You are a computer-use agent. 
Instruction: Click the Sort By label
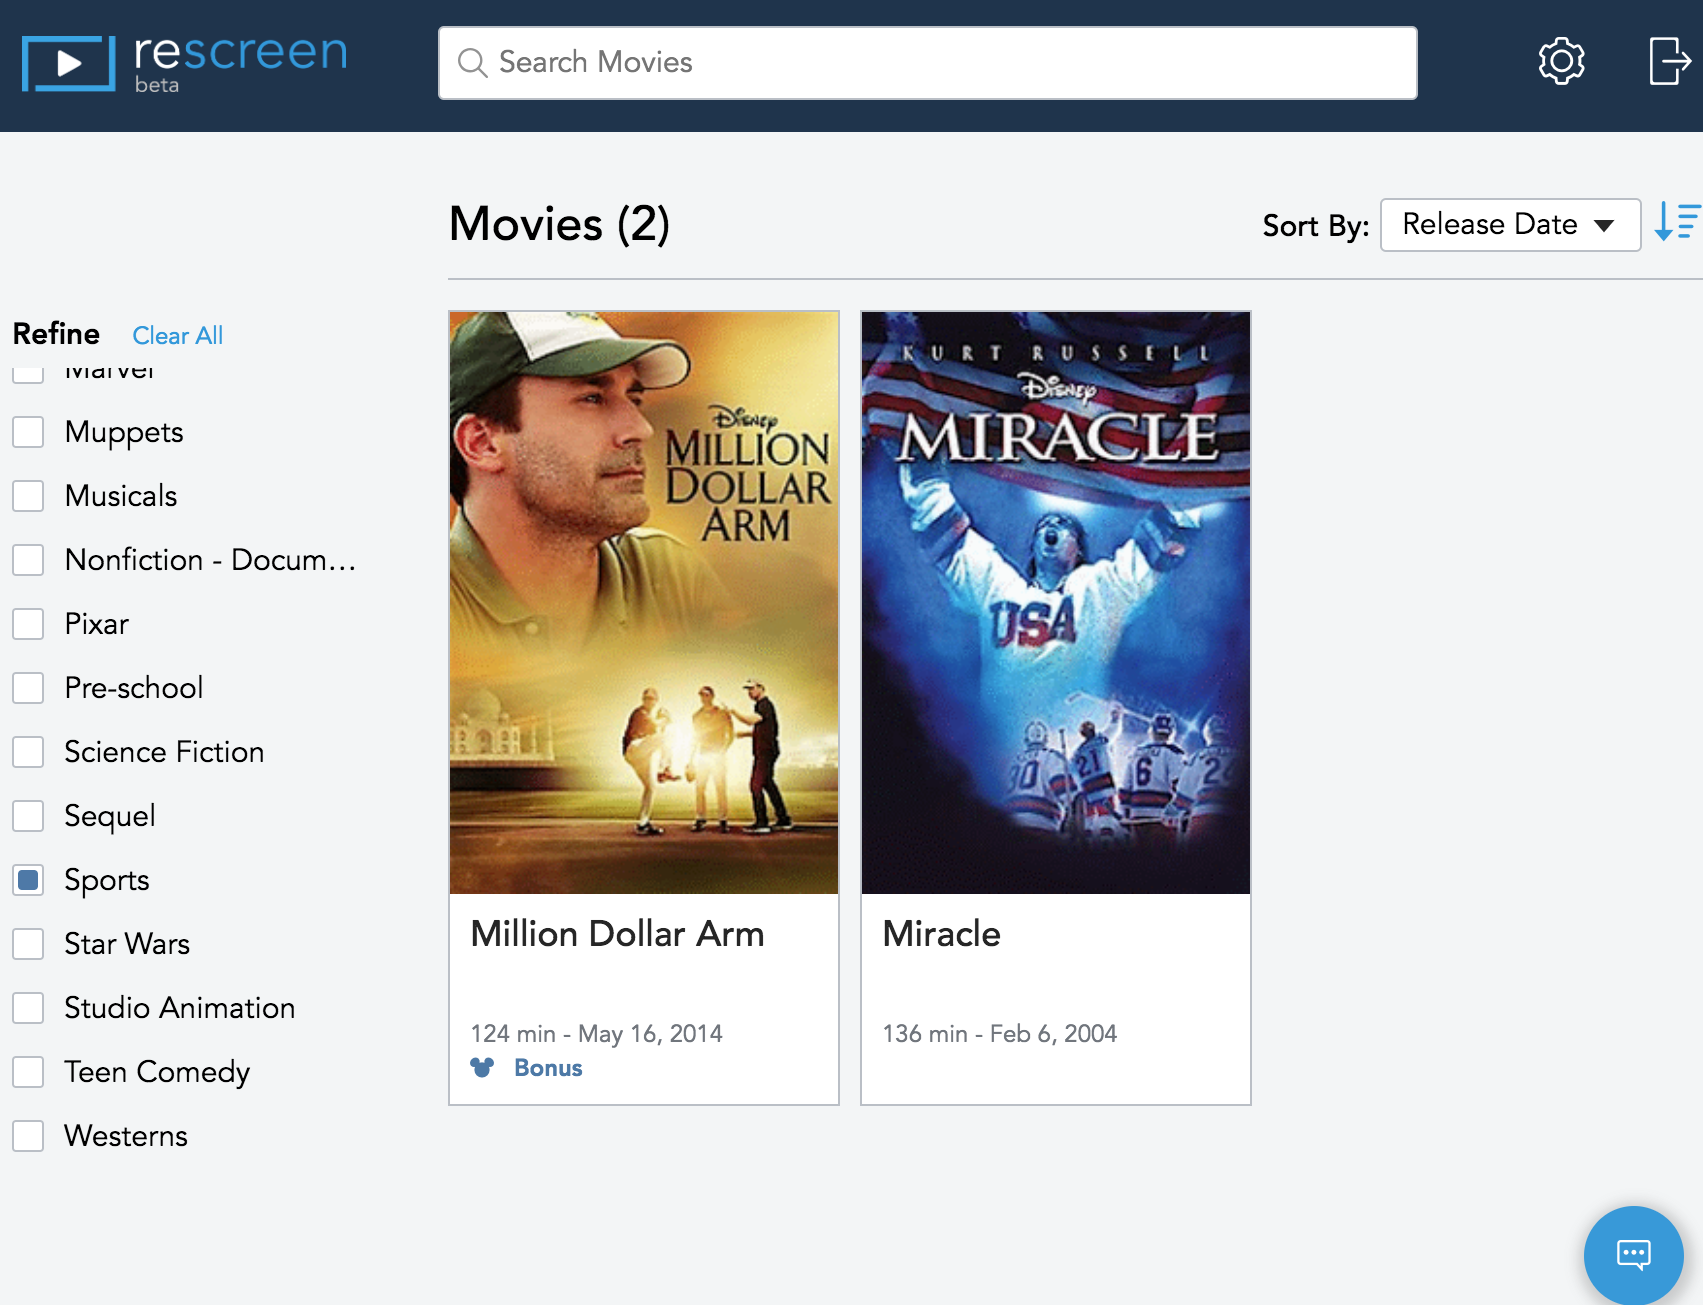point(1315,227)
